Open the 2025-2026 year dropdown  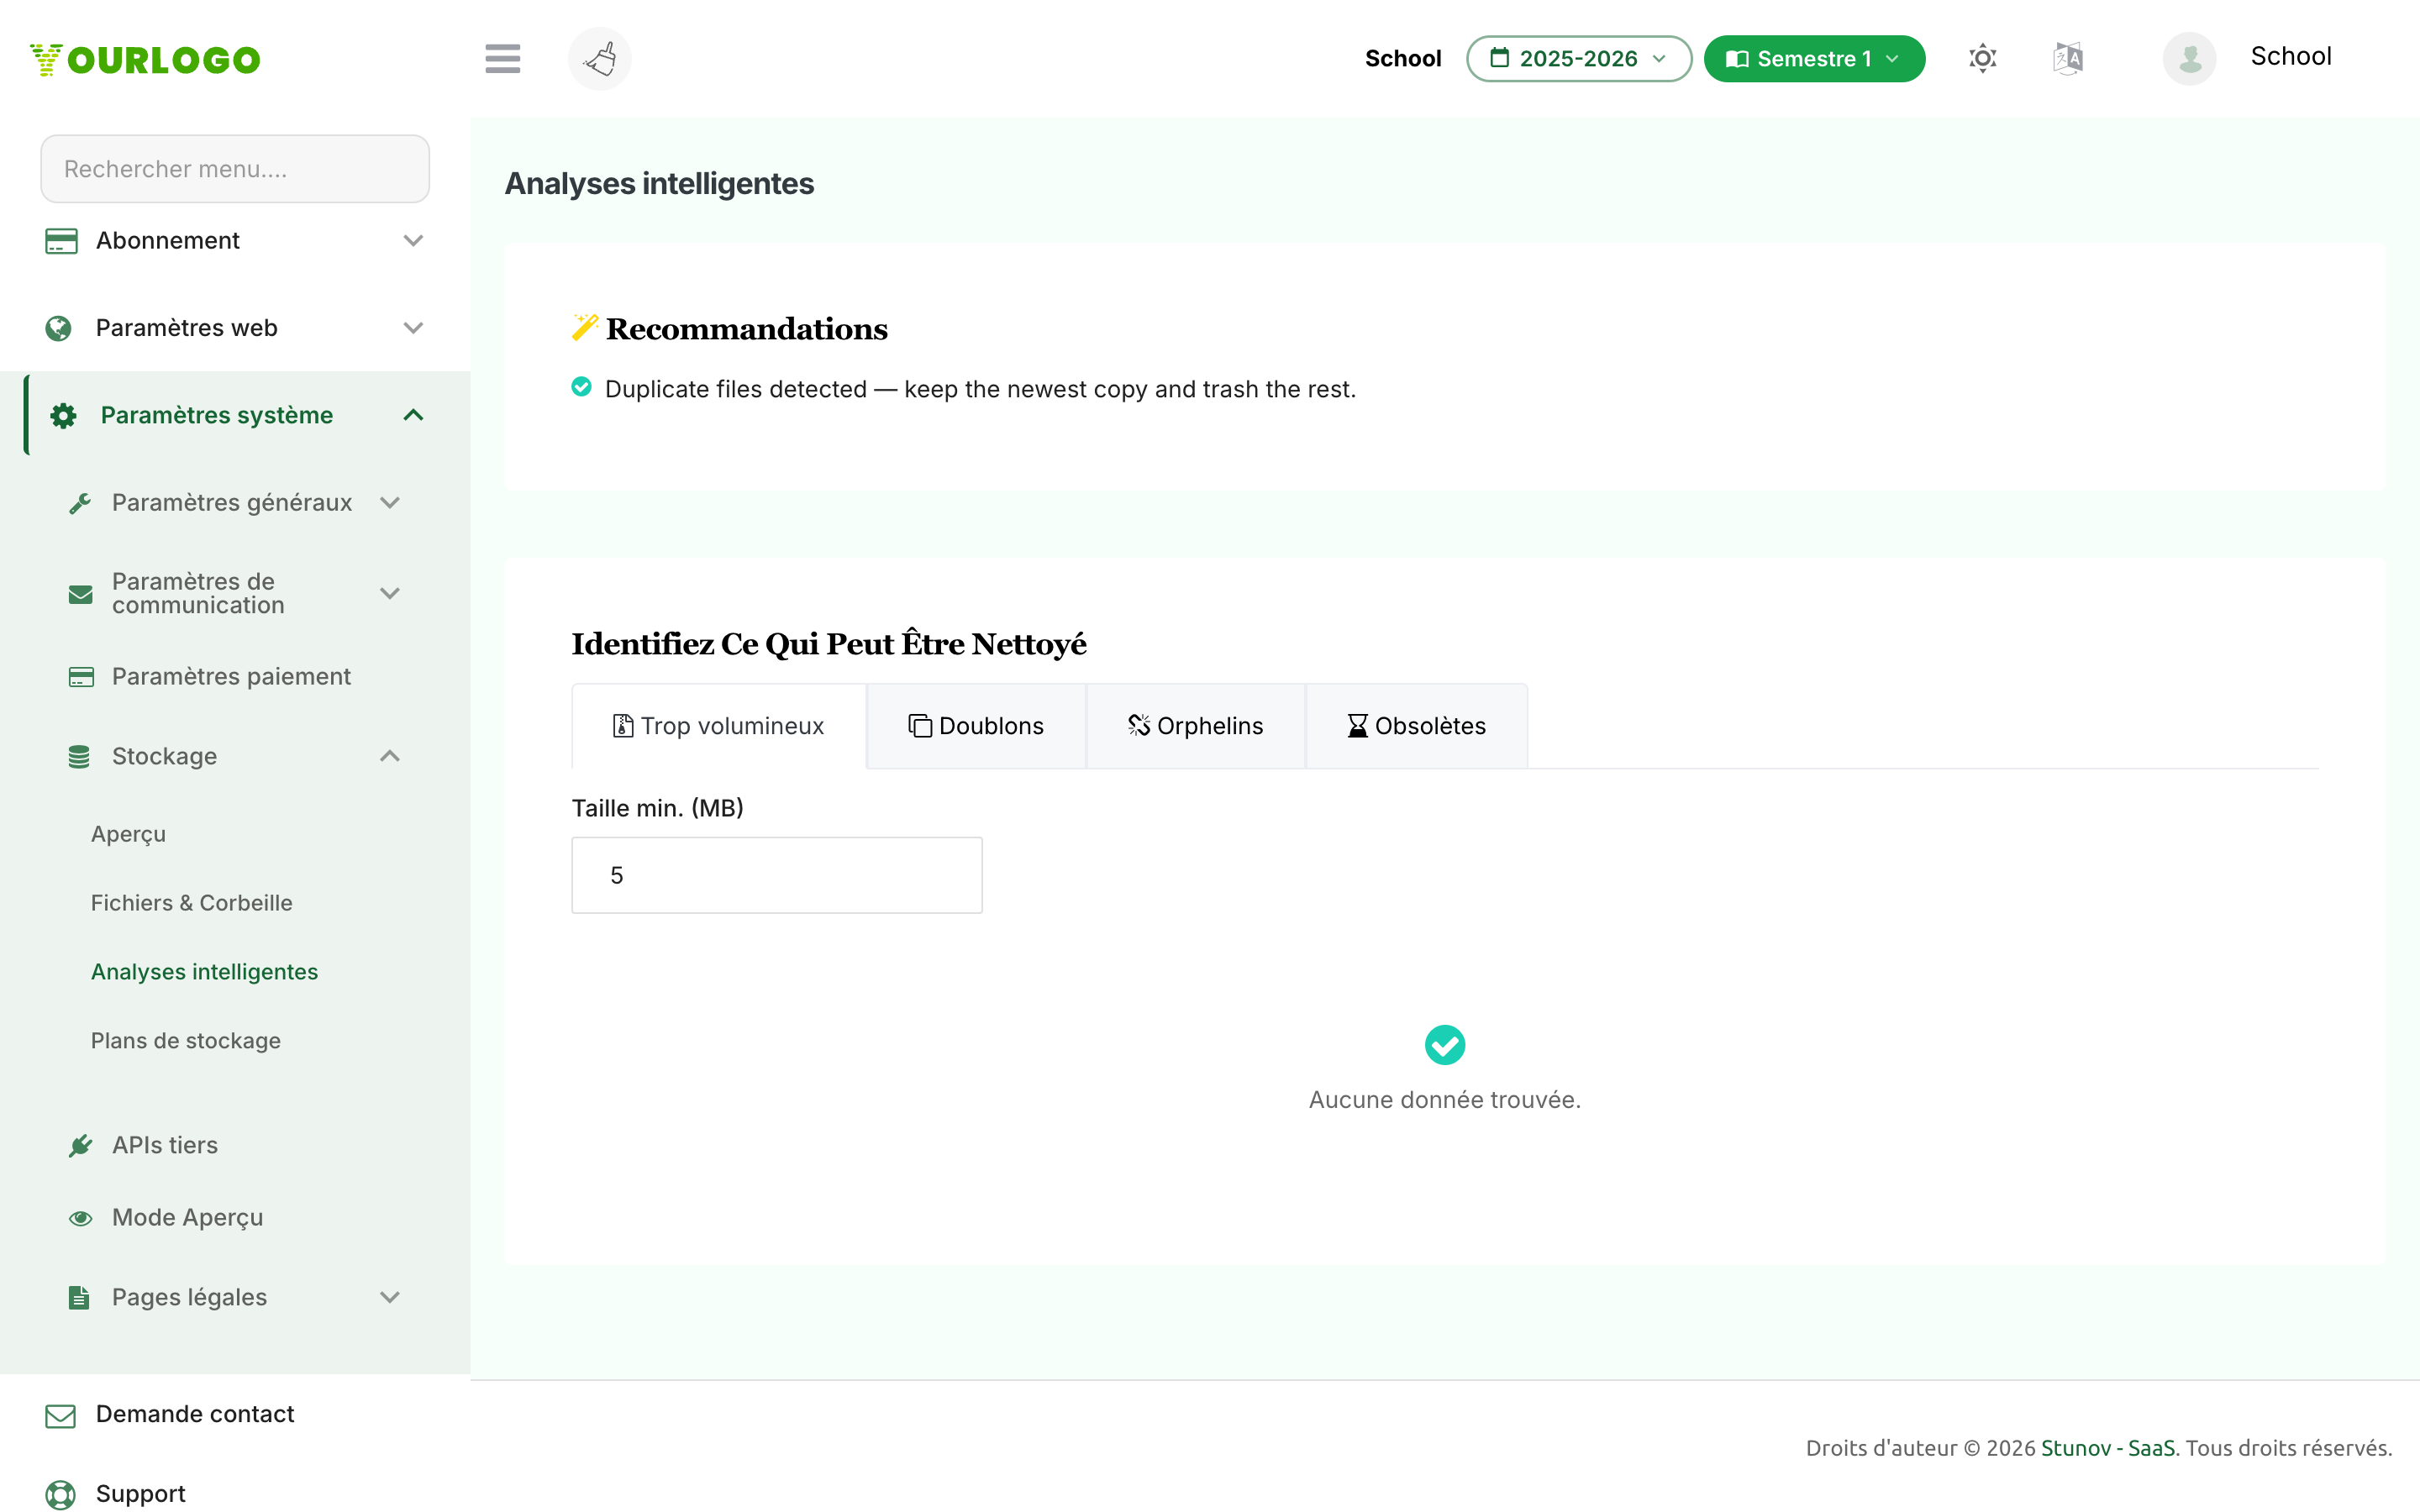tap(1578, 58)
